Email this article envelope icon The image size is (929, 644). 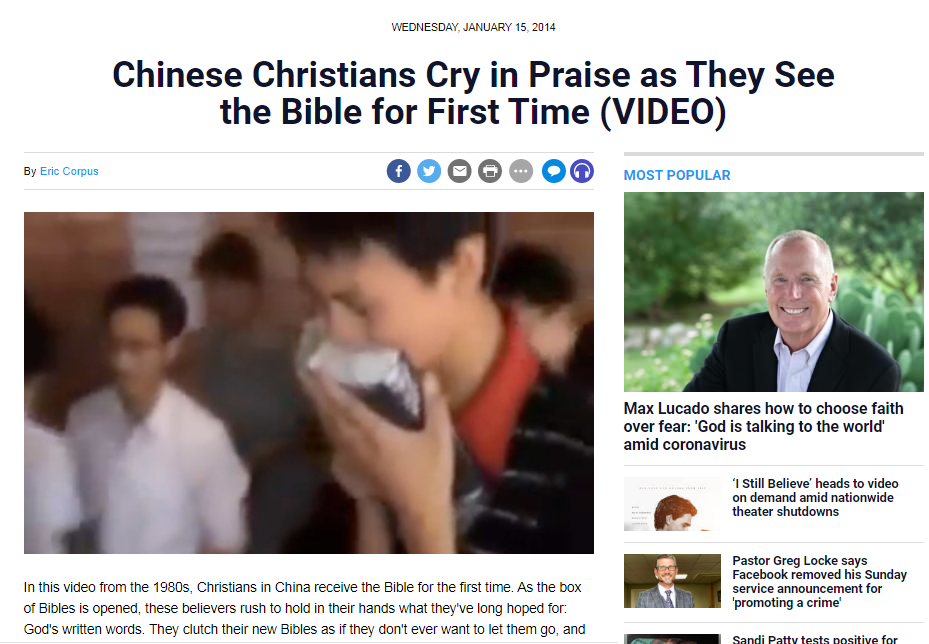(x=459, y=171)
